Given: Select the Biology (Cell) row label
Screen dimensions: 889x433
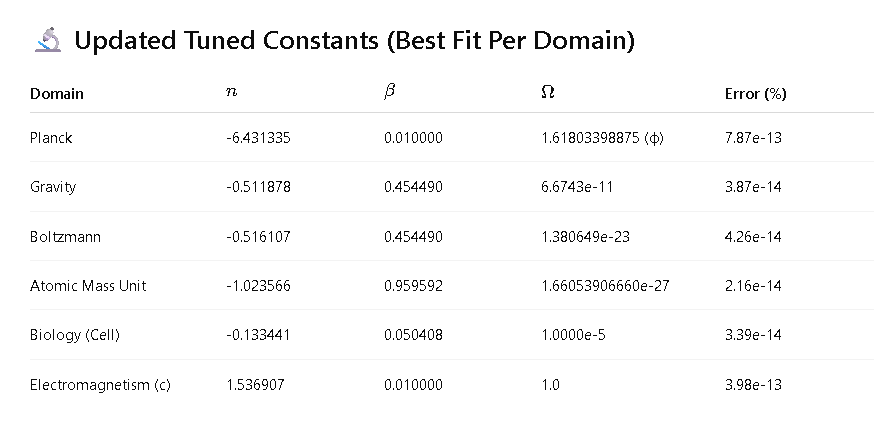Looking at the screenshot, I should tap(75, 335).
